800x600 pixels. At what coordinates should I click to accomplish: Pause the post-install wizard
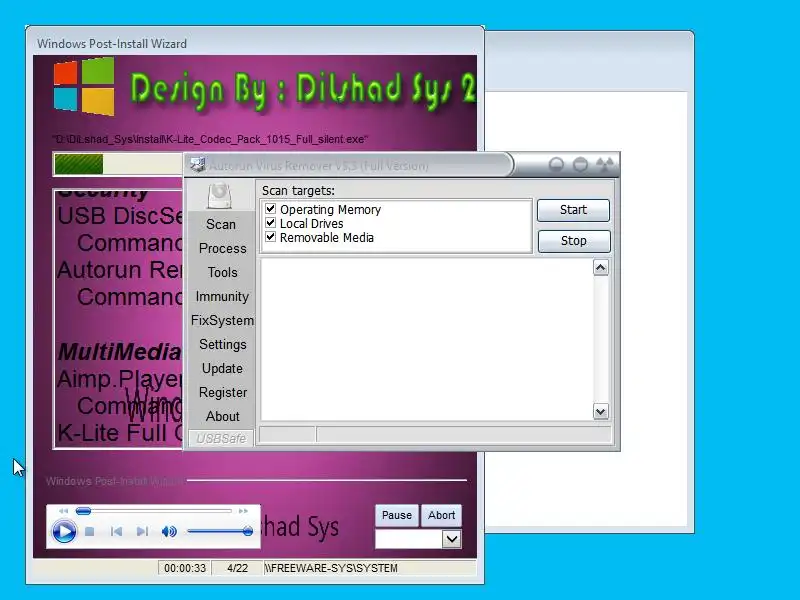click(x=397, y=515)
